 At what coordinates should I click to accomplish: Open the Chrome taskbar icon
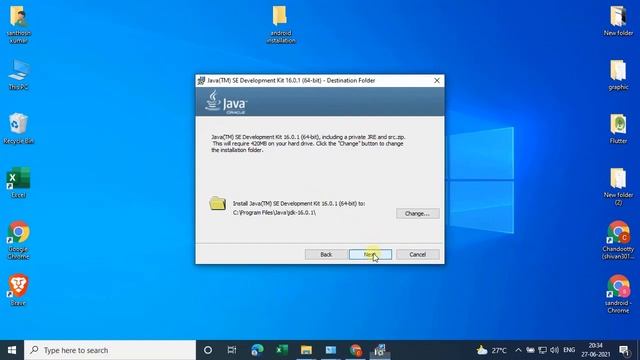[356, 350]
